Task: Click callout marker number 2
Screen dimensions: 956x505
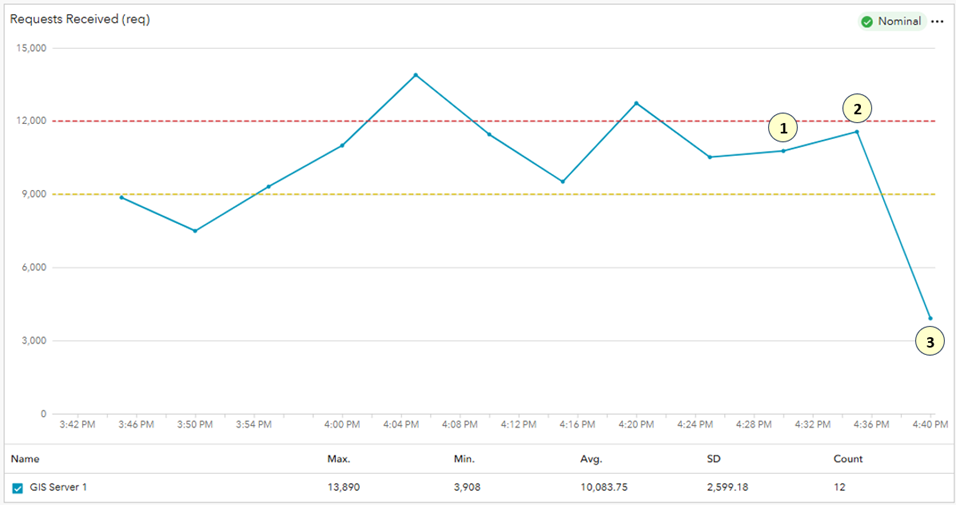Action: pos(857,108)
